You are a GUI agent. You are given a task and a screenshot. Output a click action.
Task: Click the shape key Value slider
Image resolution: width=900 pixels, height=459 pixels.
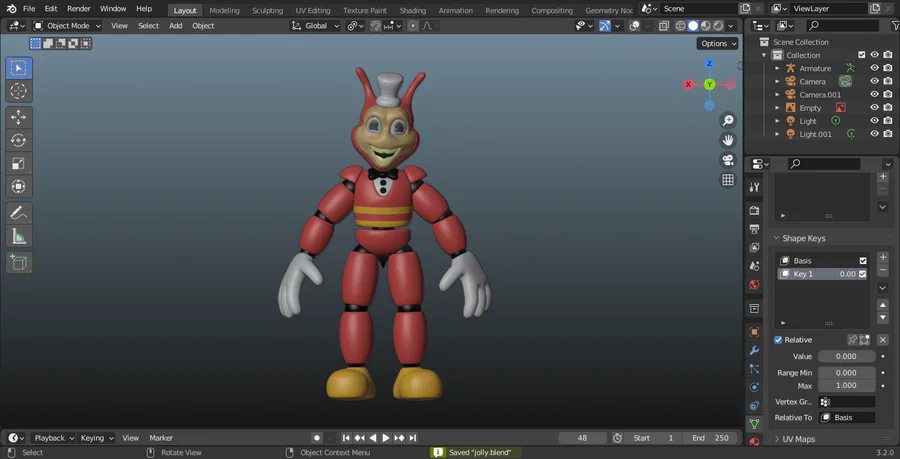[846, 356]
